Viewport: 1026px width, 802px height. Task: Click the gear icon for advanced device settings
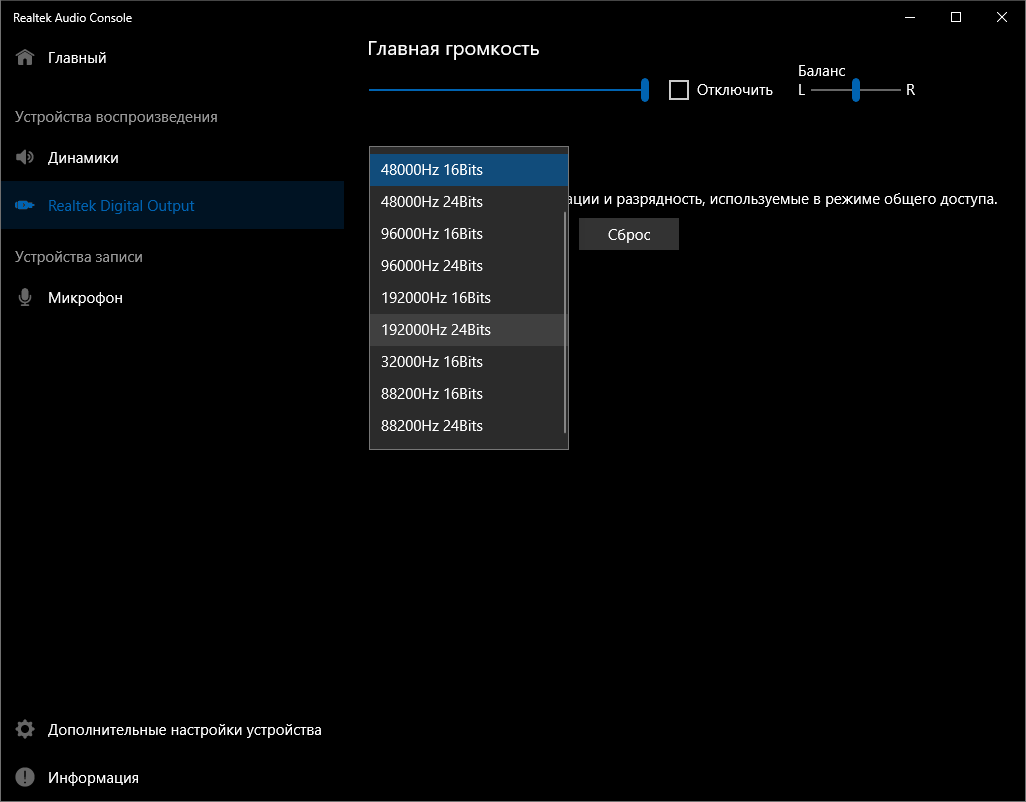[25, 730]
